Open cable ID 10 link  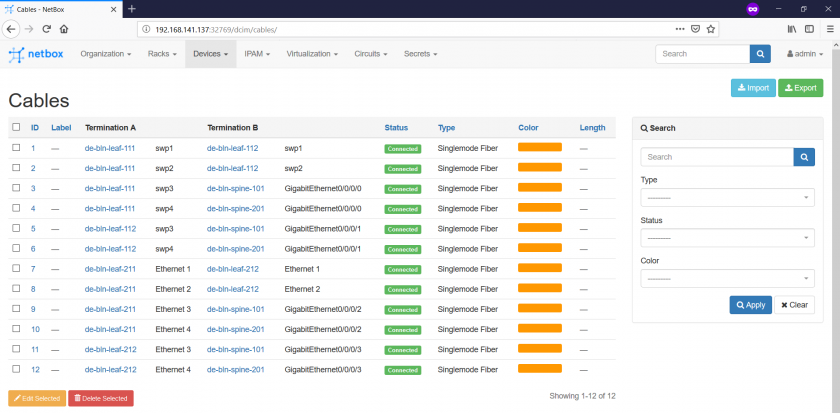[x=35, y=329]
